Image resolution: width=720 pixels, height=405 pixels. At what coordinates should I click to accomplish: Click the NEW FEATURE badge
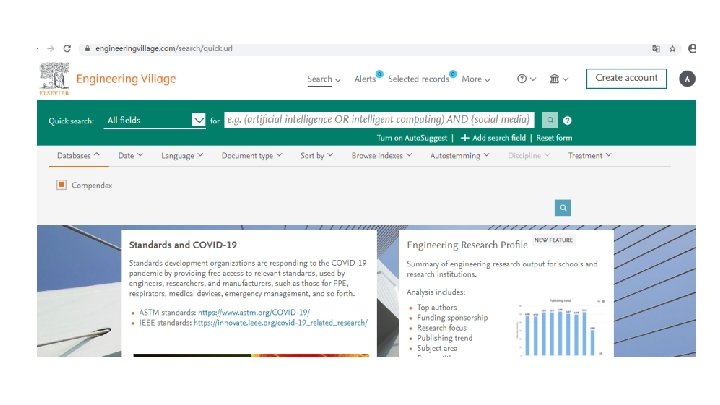[x=553, y=240]
